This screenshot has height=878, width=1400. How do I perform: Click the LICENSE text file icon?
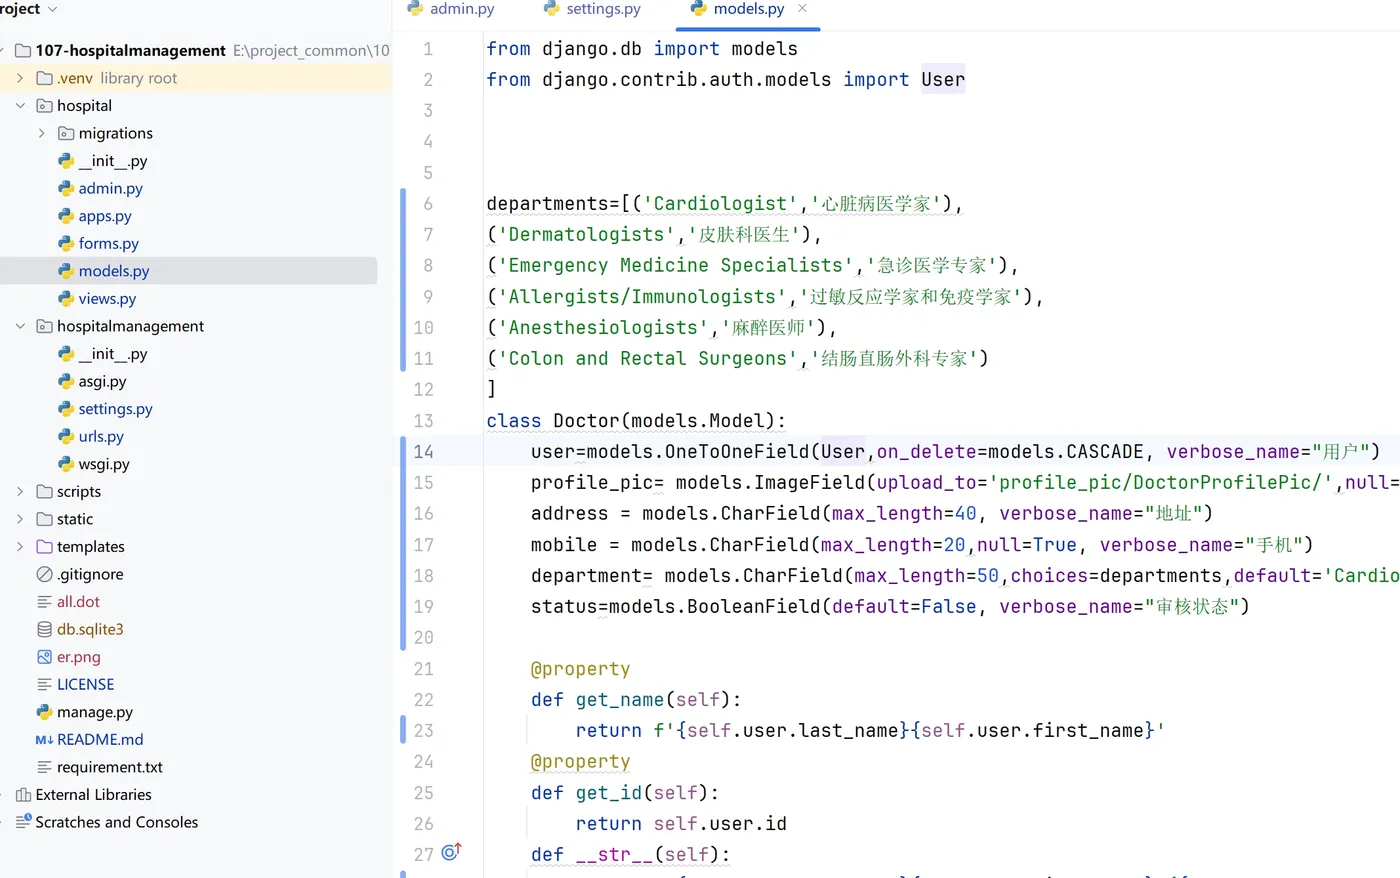click(44, 684)
